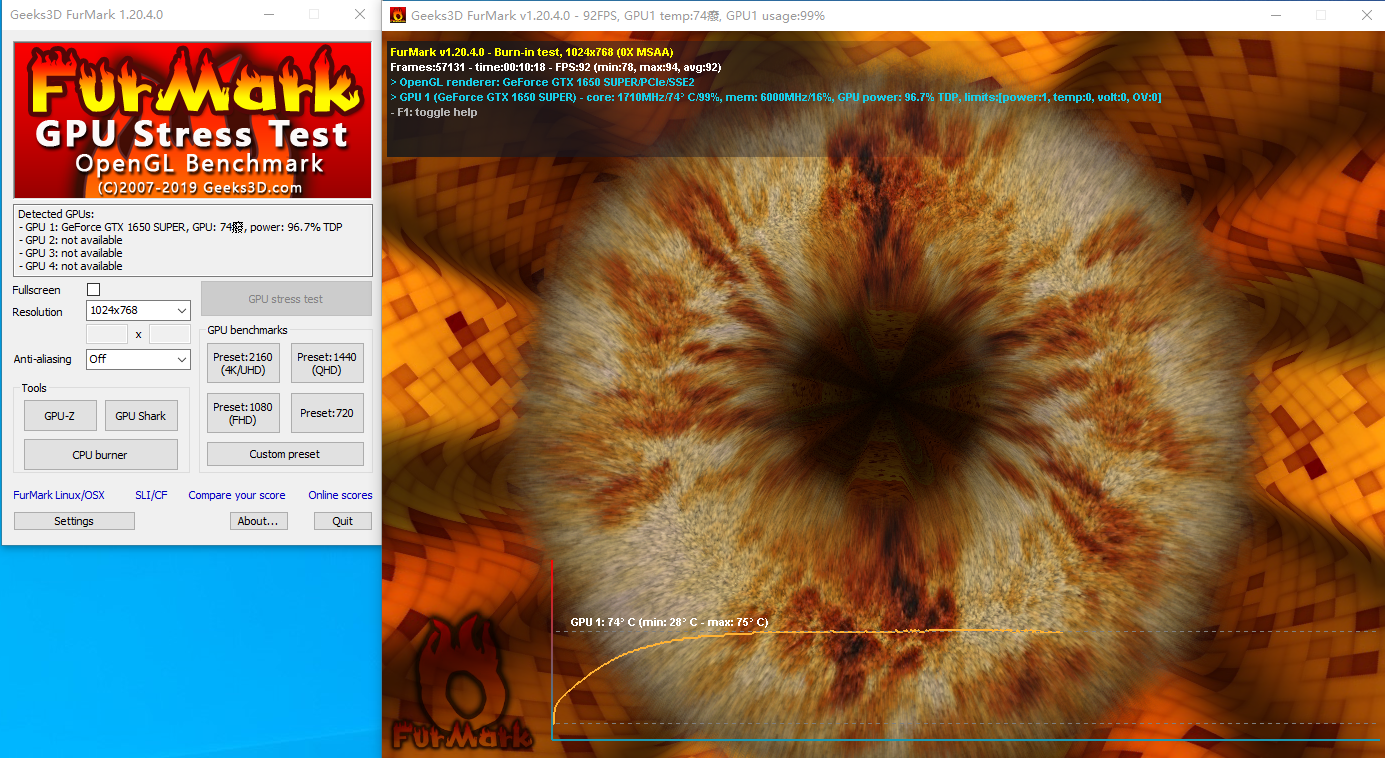Click the 'F1: toggle help' overlay text
Screen dimensions: 1385x758
point(434,112)
